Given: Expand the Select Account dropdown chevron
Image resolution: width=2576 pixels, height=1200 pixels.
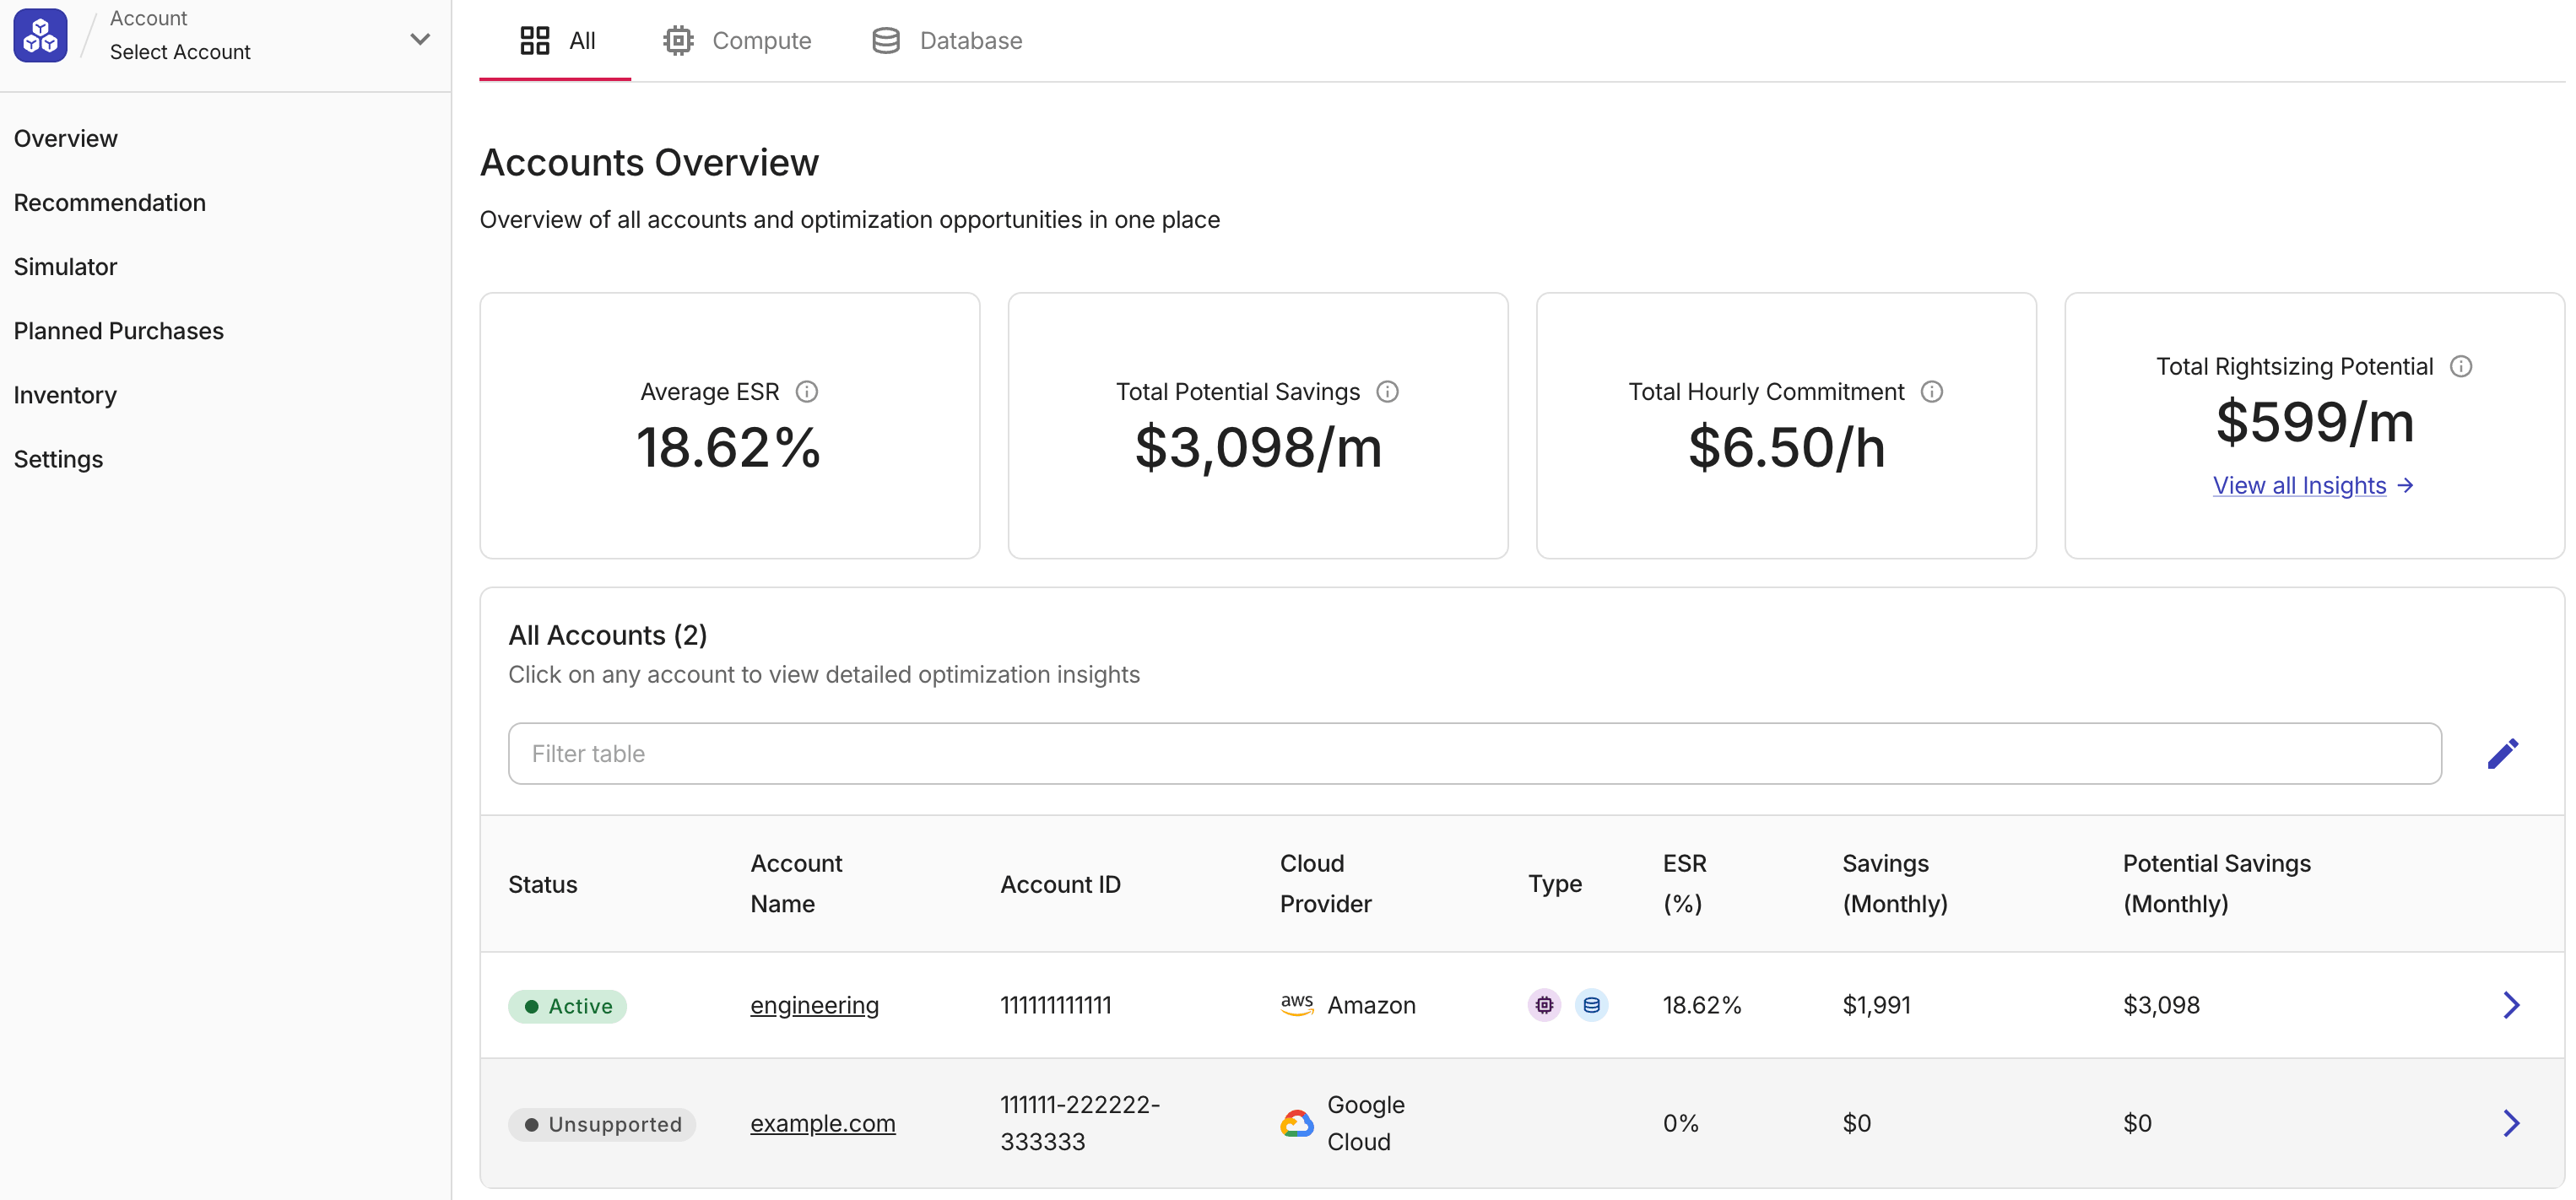Looking at the screenshot, I should (420, 39).
